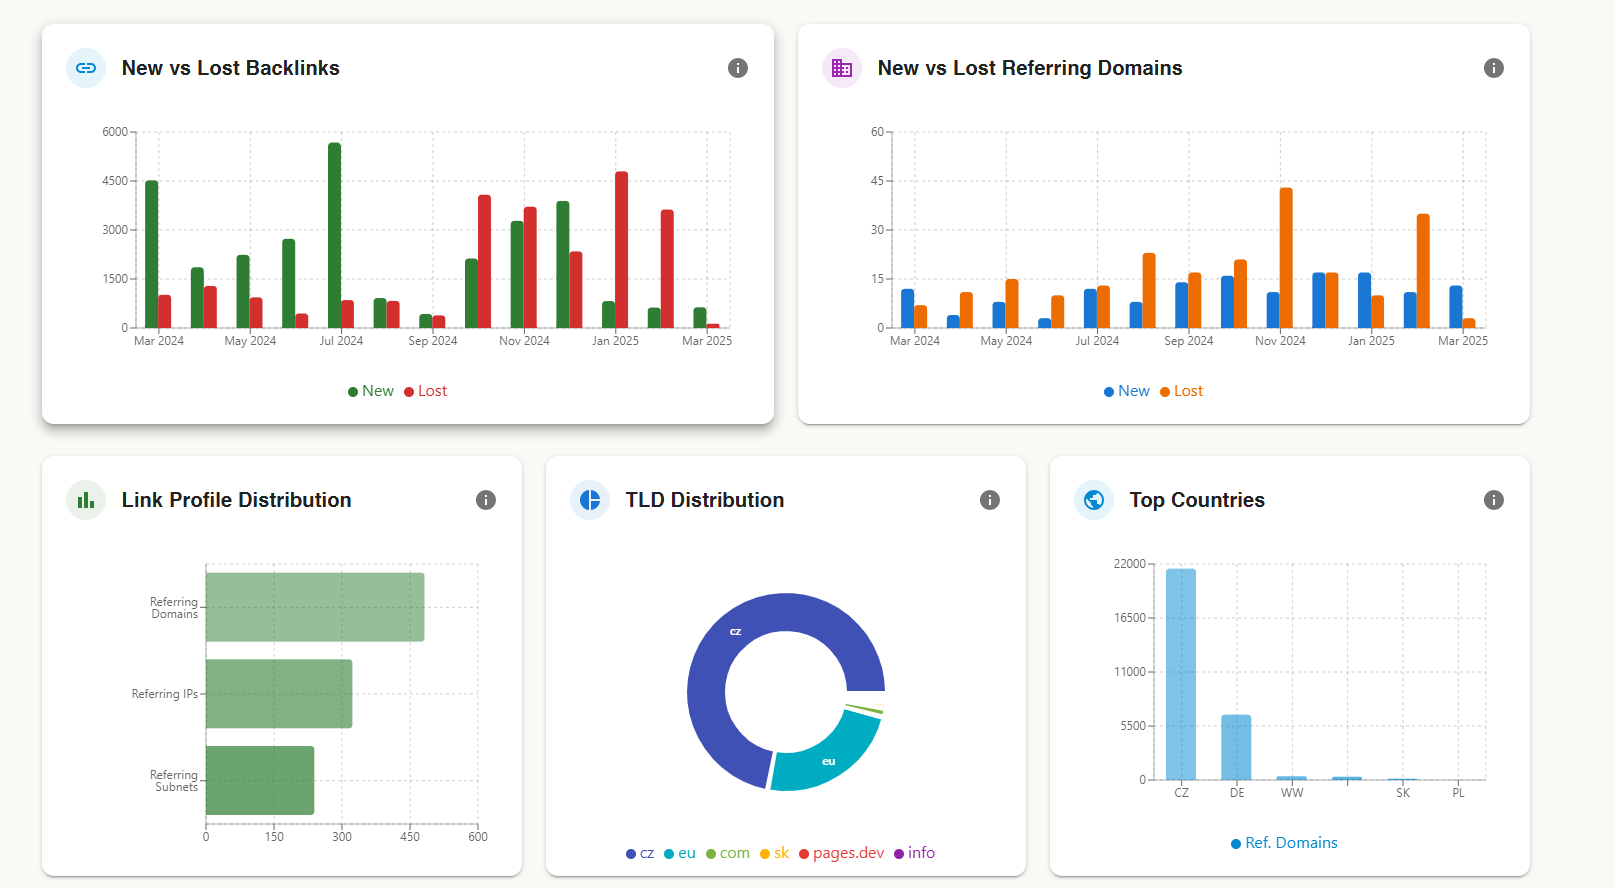Toggle the pages.dev entry in TLD legend
This screenshot has height=888, width=1615.
[841, 853]
